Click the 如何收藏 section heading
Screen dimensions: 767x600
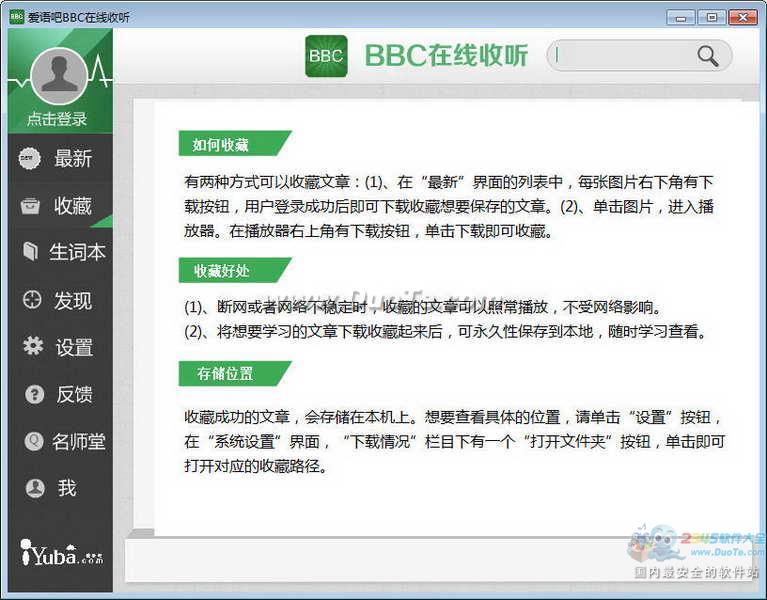tap(235, 144)
